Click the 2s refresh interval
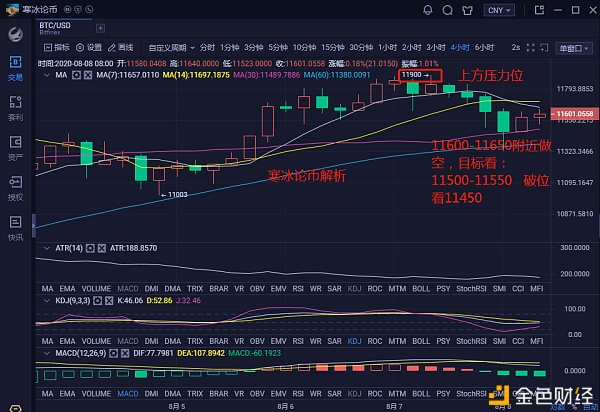 pyautogui.click(x=516, y=47)
